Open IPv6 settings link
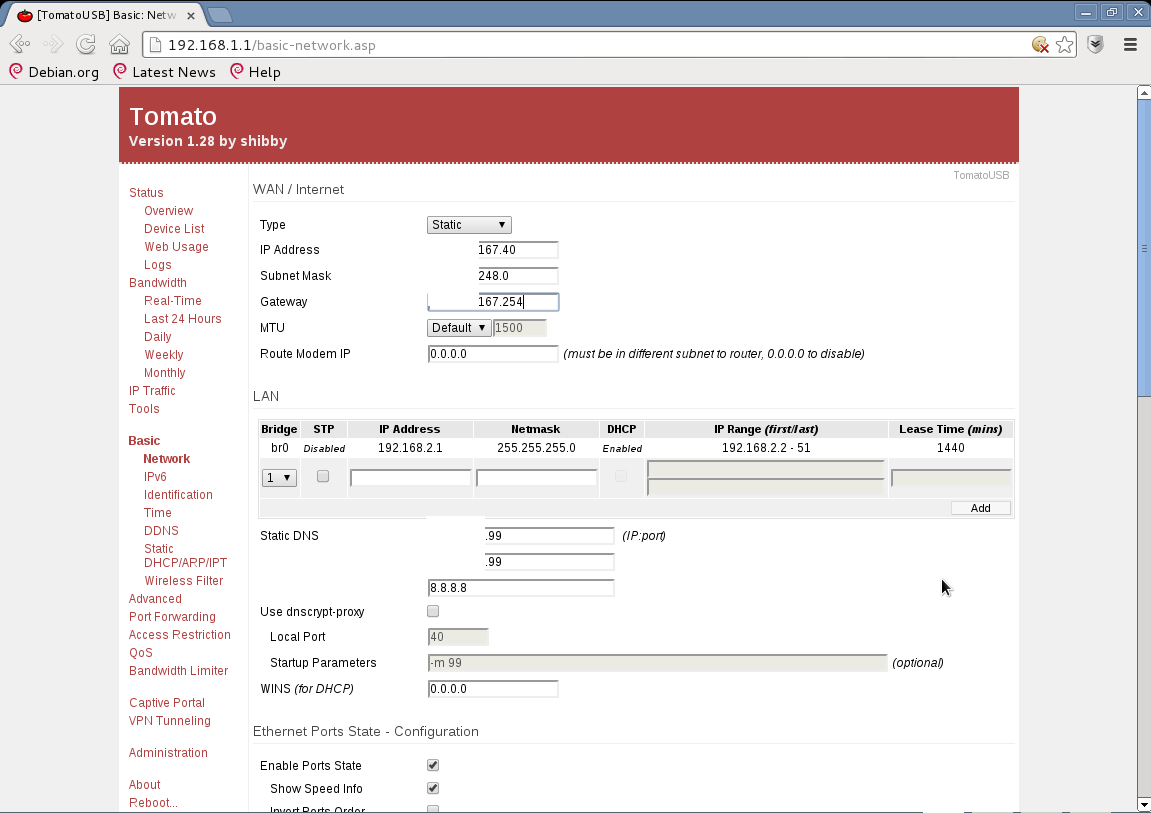This screenshot has width=1151, height=813. [155, 476]
